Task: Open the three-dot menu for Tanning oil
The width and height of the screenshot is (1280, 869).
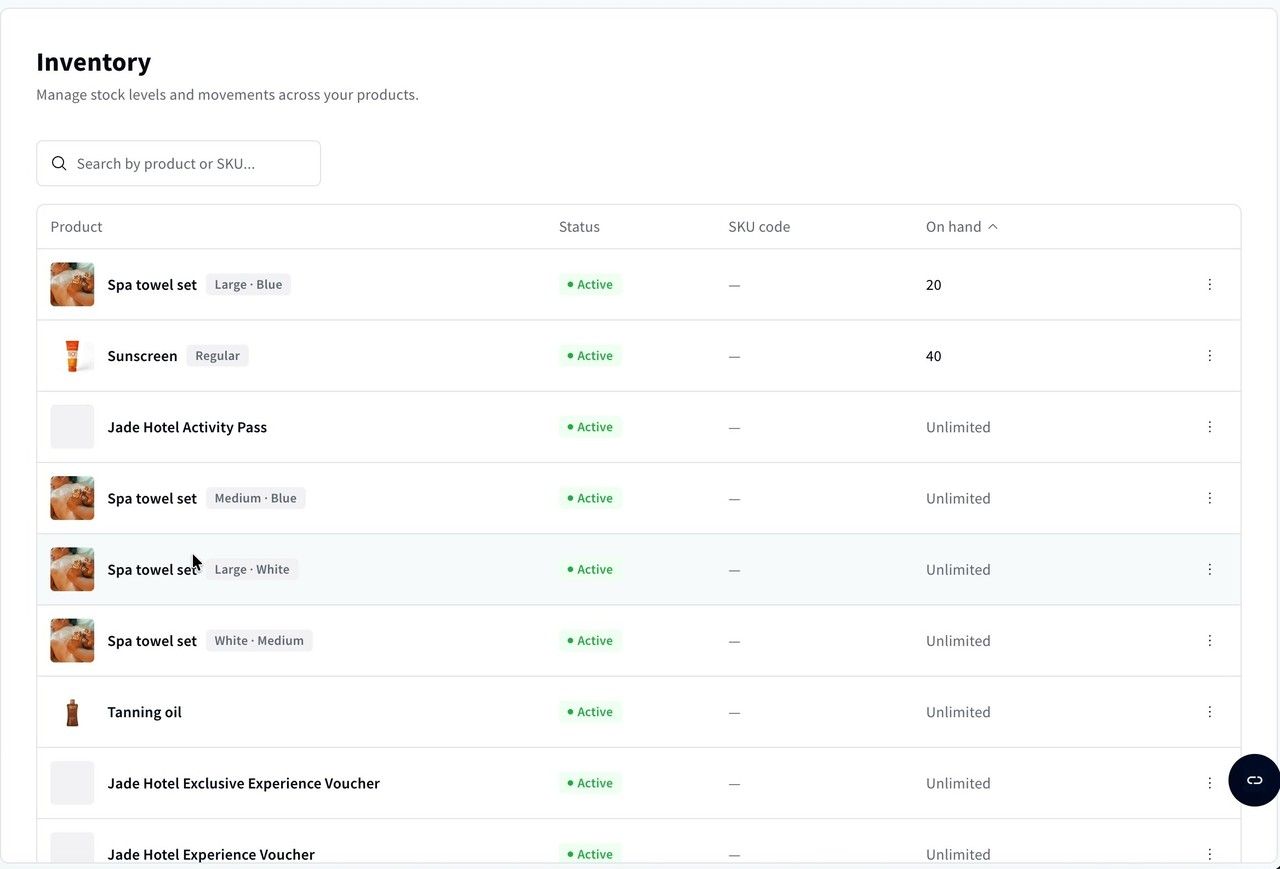Action: point(1209,712)
